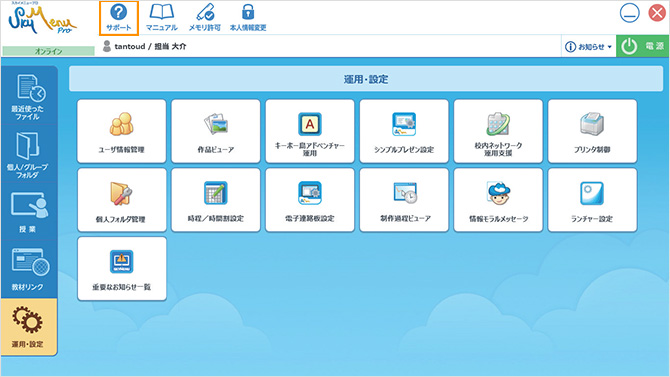Image resolution: width=670 pixels, height=377 pixels.
Task: Click the green 電源 power button
Action: 643,46
